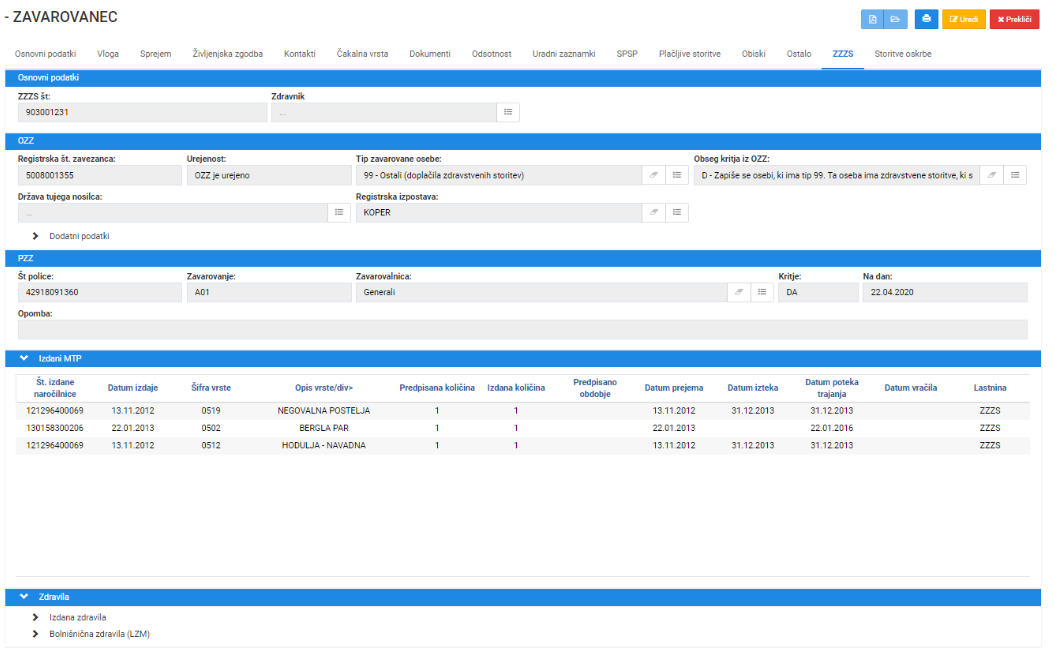Screen dimensions: 1055x655
Task: Clear Zavarovalnica field with eraser icon
Action: click(x=739, y=292)
